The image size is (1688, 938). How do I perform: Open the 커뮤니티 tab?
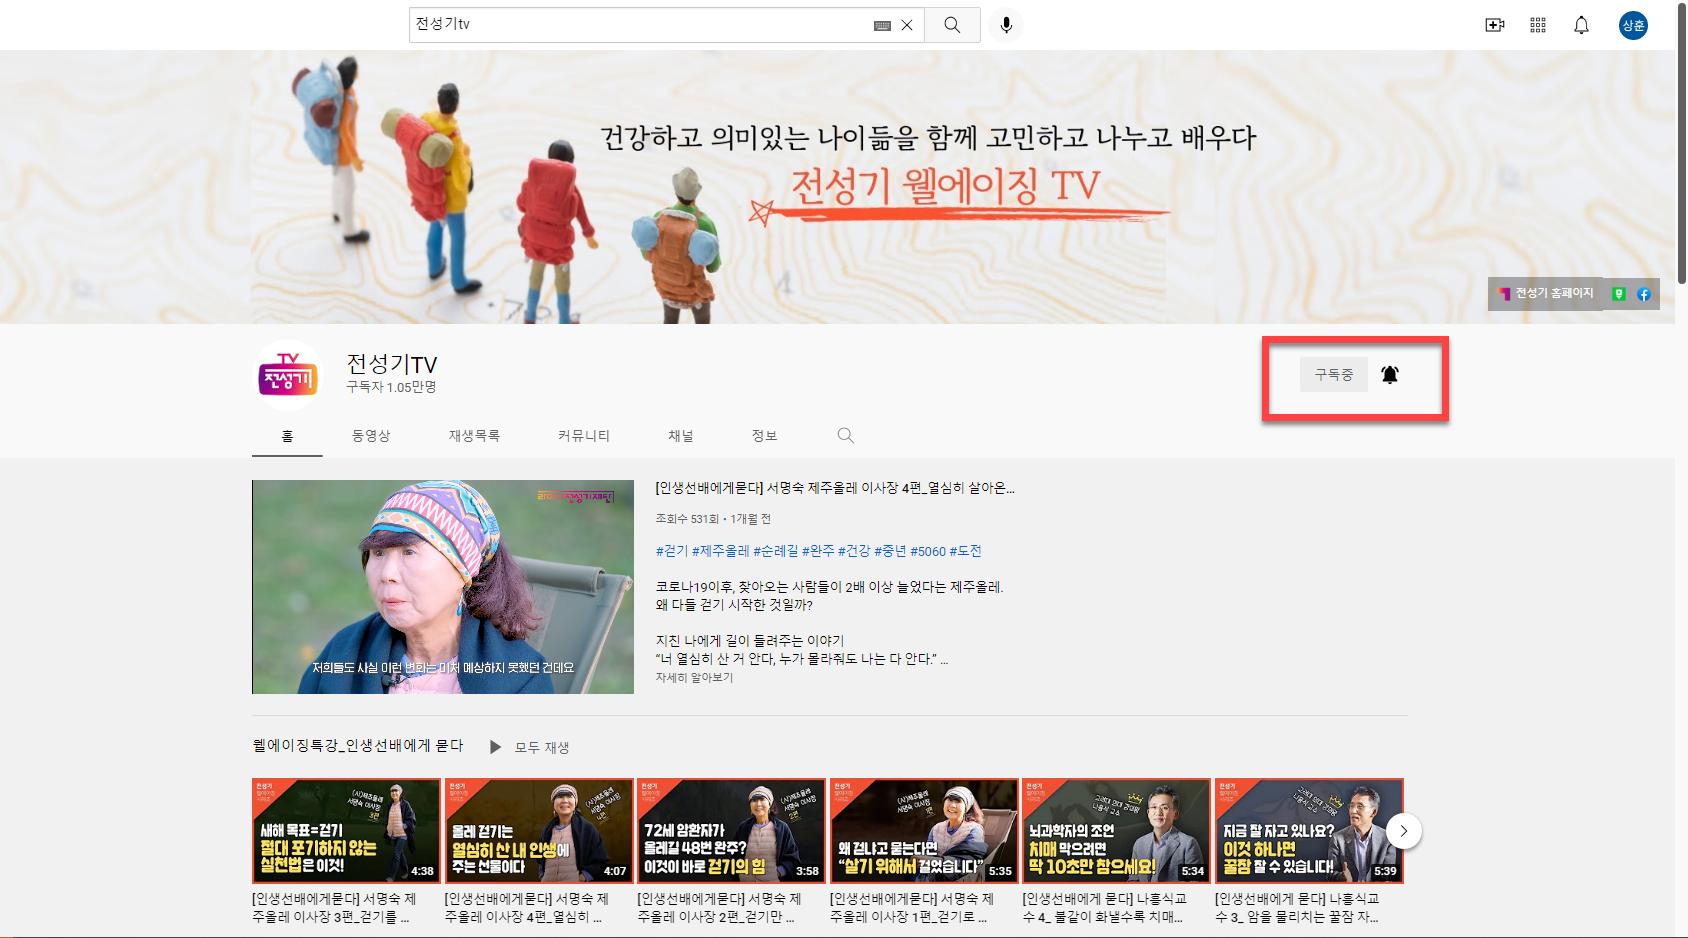tap(584, 436)
